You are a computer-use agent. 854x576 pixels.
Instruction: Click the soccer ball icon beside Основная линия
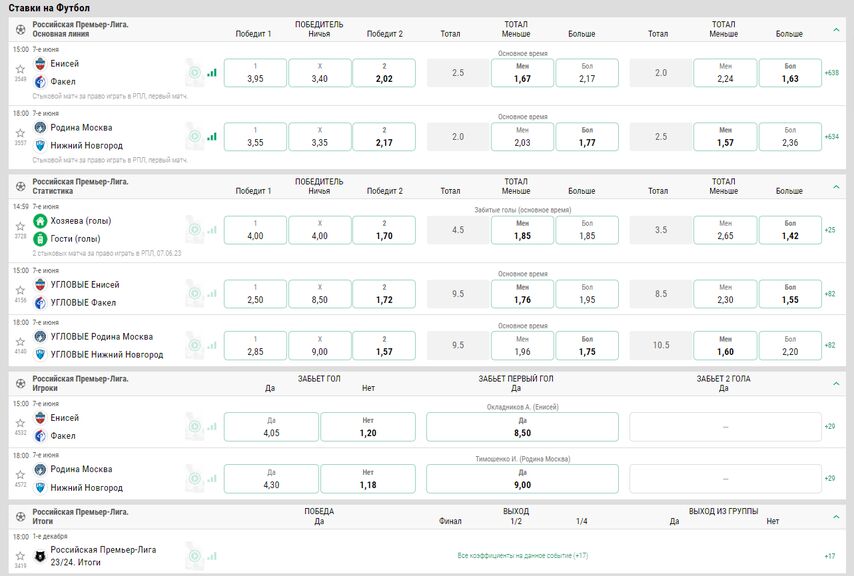click(20, 29)
